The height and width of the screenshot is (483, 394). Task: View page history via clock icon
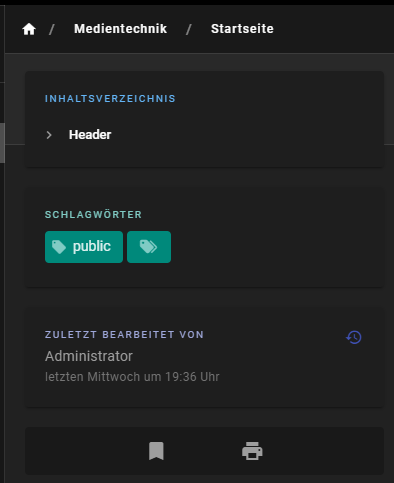354,337
